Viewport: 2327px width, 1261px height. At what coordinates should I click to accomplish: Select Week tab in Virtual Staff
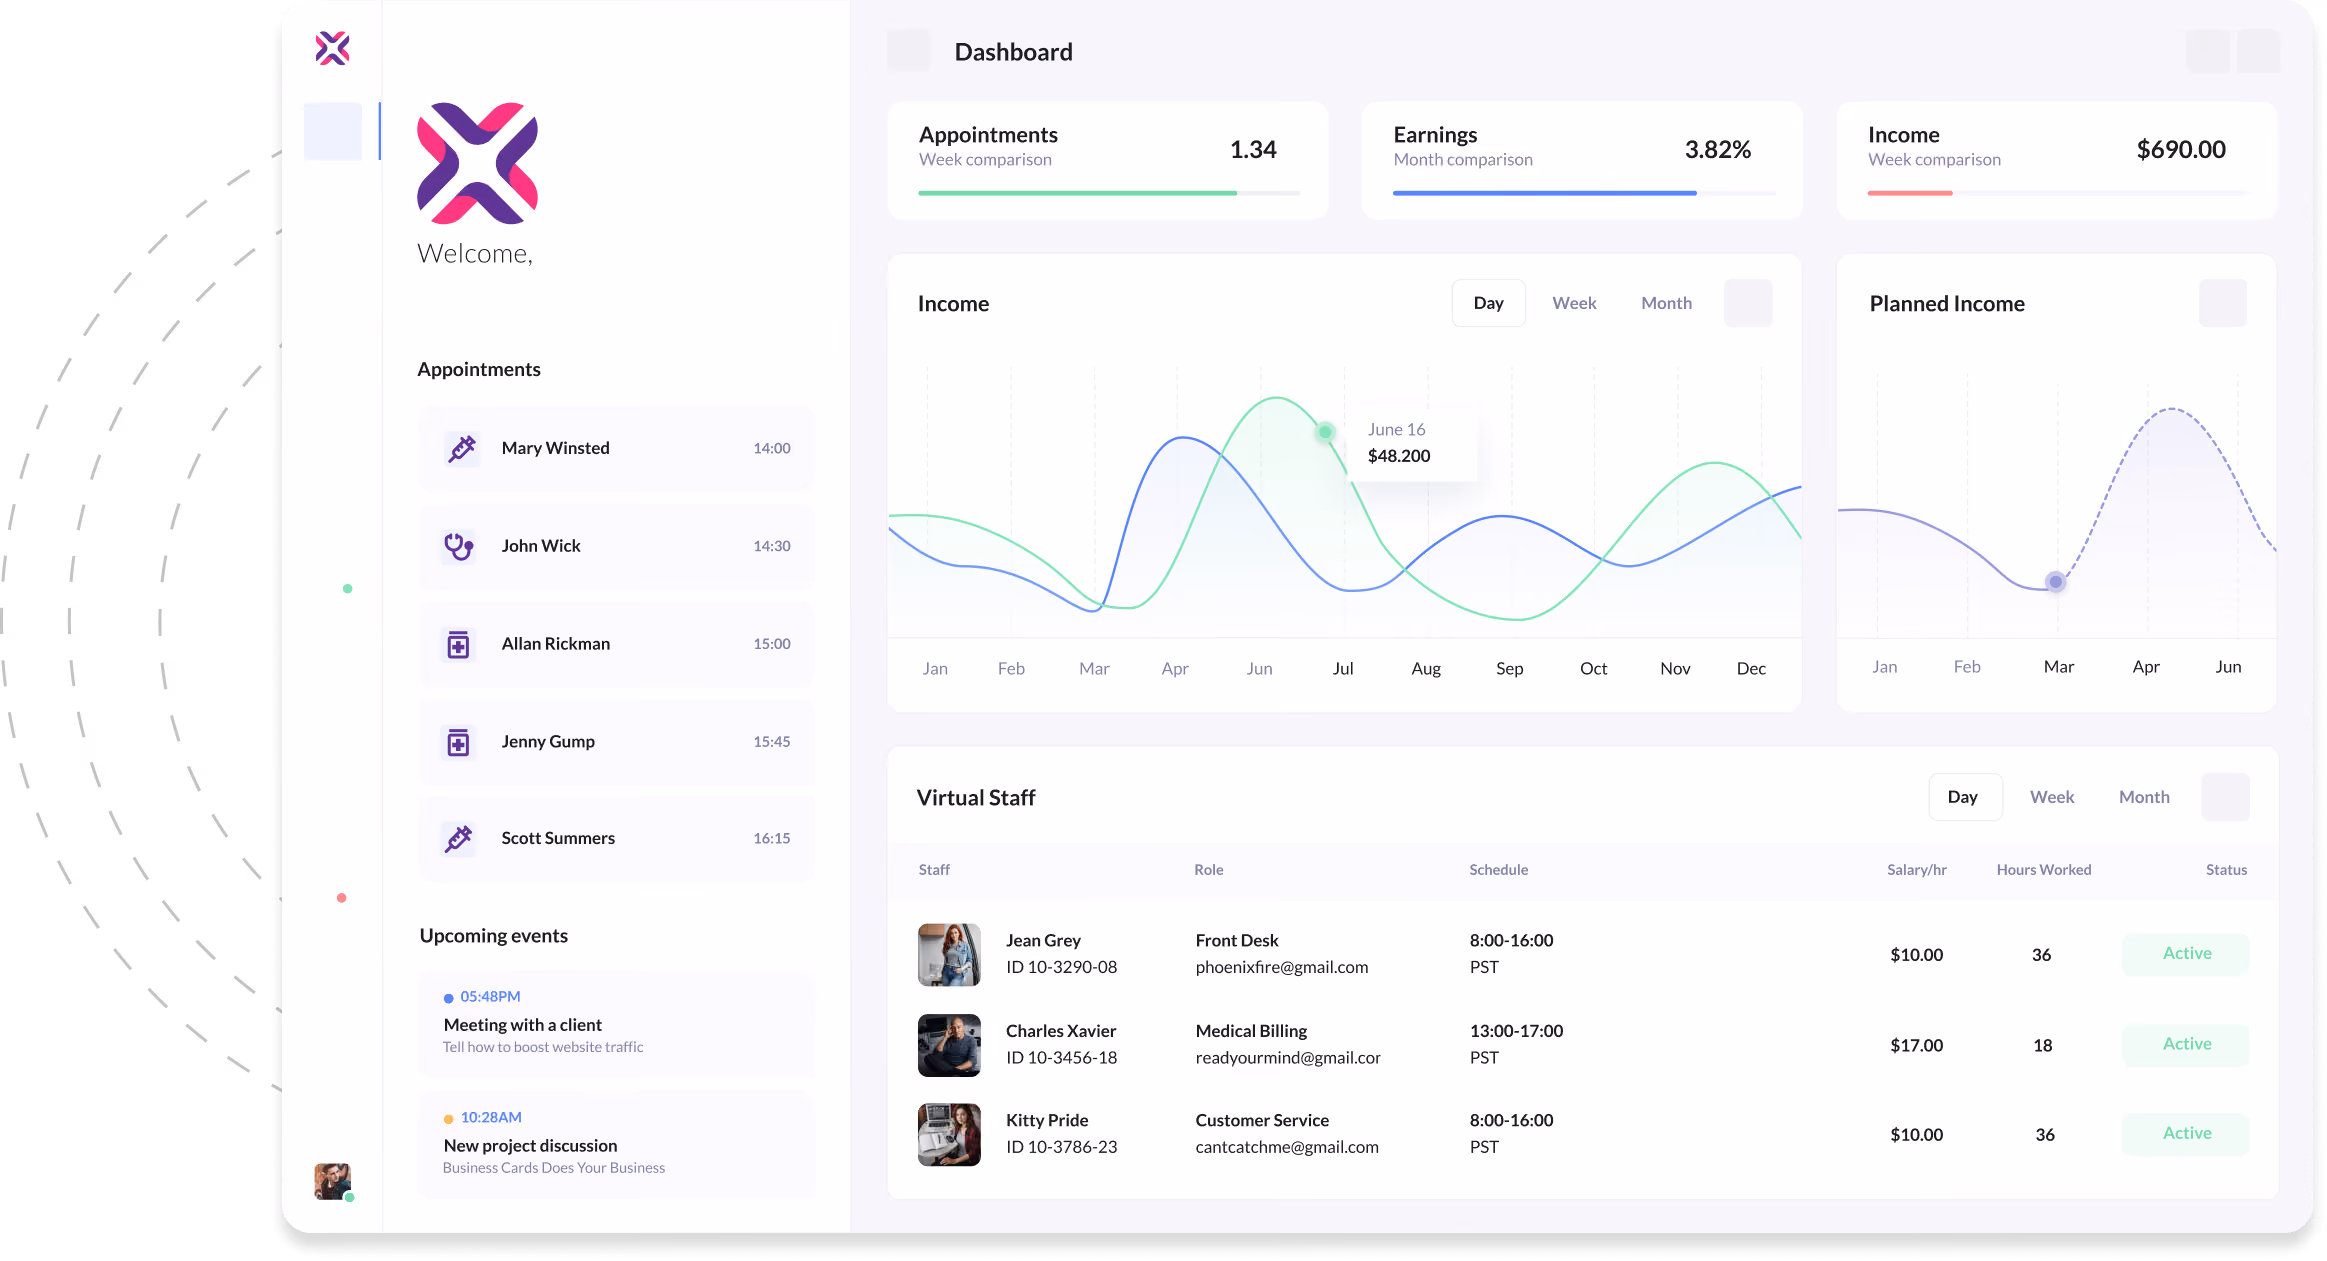pyautogui.click(x=2052, y=797)
